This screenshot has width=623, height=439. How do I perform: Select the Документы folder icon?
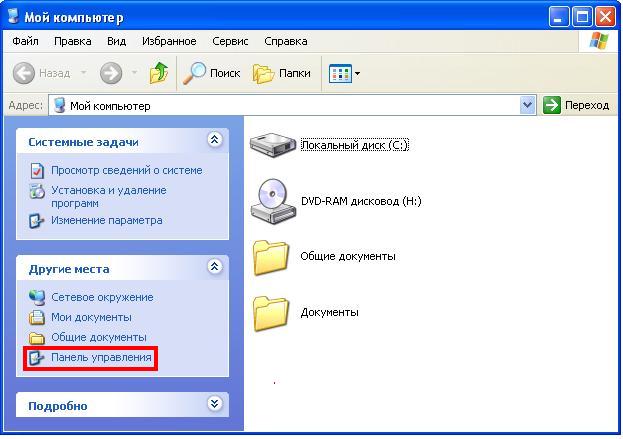[271, 314]
